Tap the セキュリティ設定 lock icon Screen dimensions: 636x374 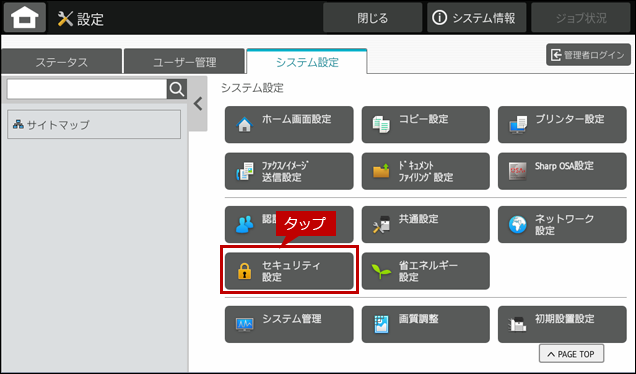click(245, 271)
